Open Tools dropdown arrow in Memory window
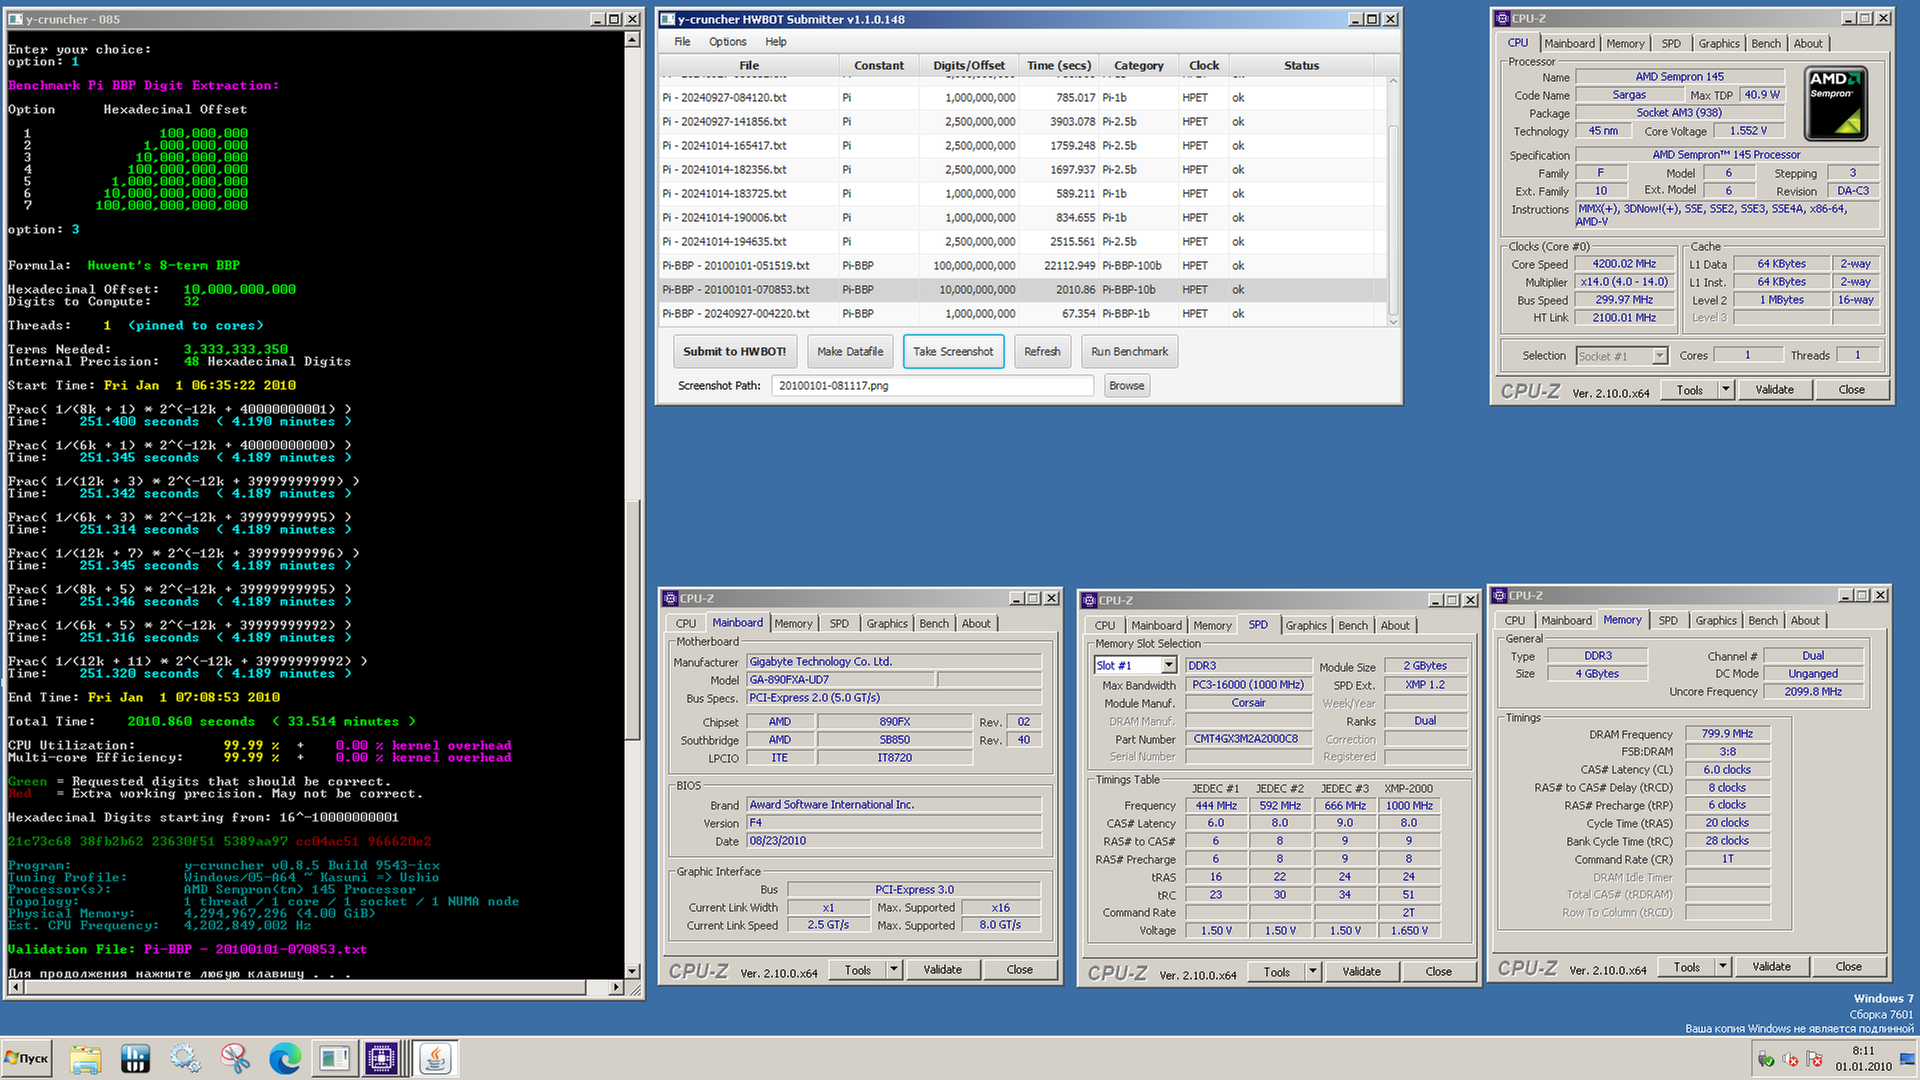The height and width of the screenshot is (1080, 1920). click(x=1723, y=967)
